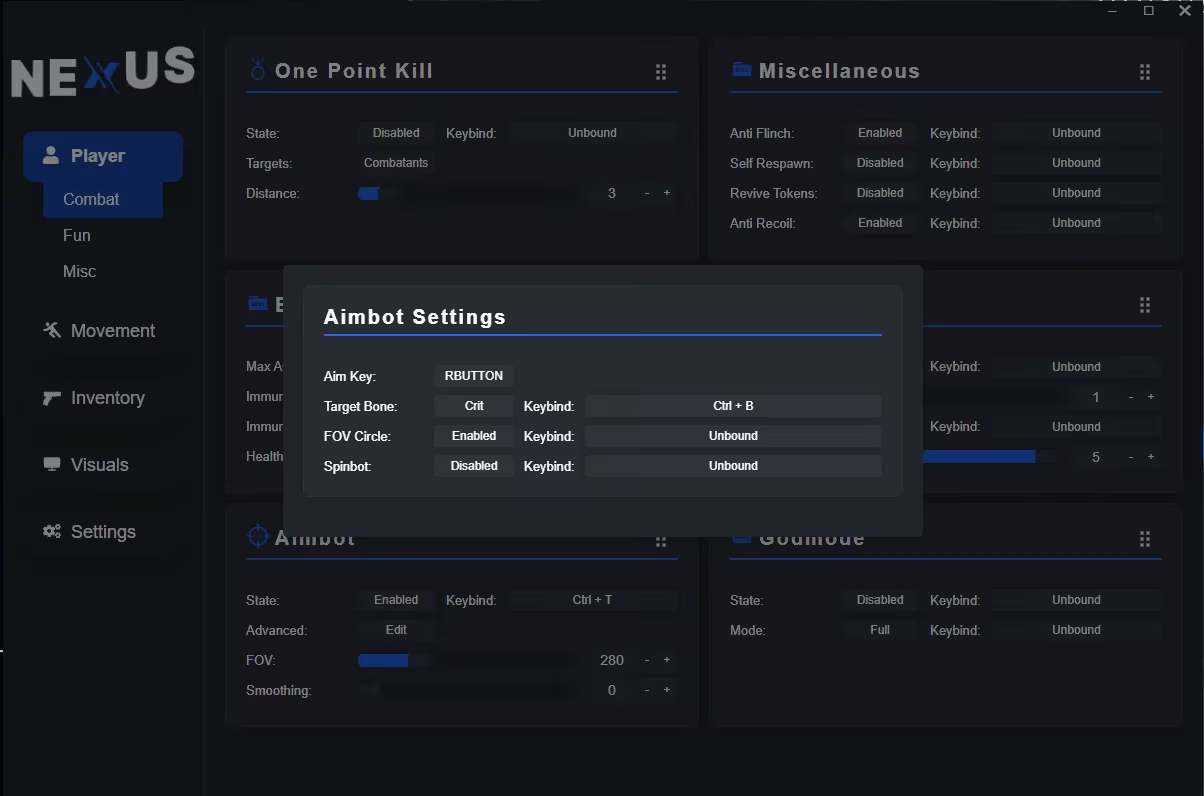Toggle FOV Circle Enabled state
Viewport: 1204px width, 796px height.
pyautogui.click(x=474, y=436)
